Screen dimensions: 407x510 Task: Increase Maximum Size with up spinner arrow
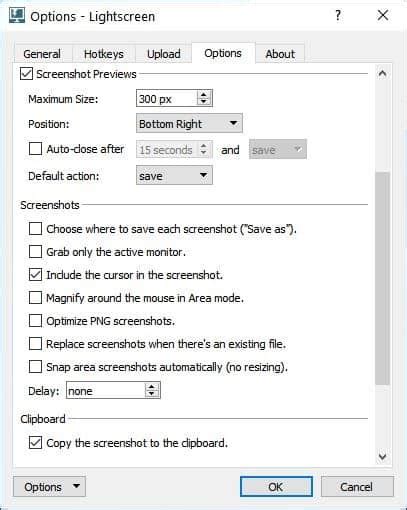point(203,95)
